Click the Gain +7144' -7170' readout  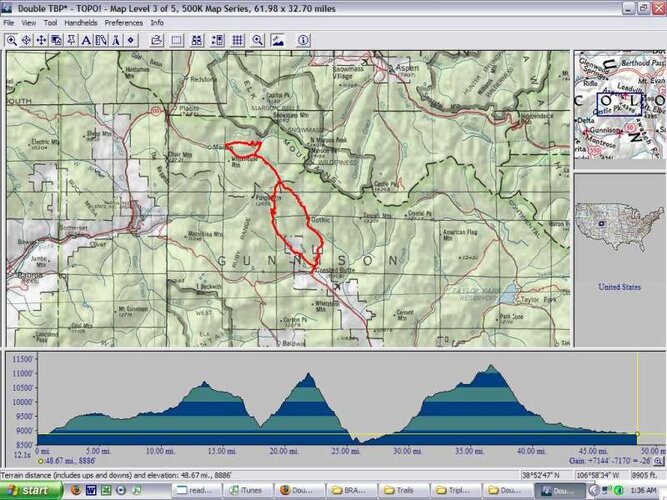611,461
